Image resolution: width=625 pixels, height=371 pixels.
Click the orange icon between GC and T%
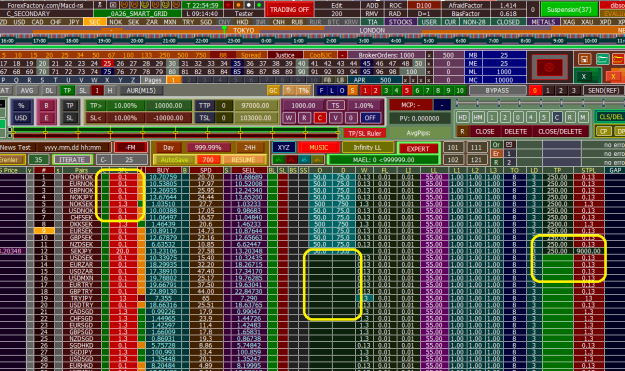pyautogui.click(x=288, y=90)
